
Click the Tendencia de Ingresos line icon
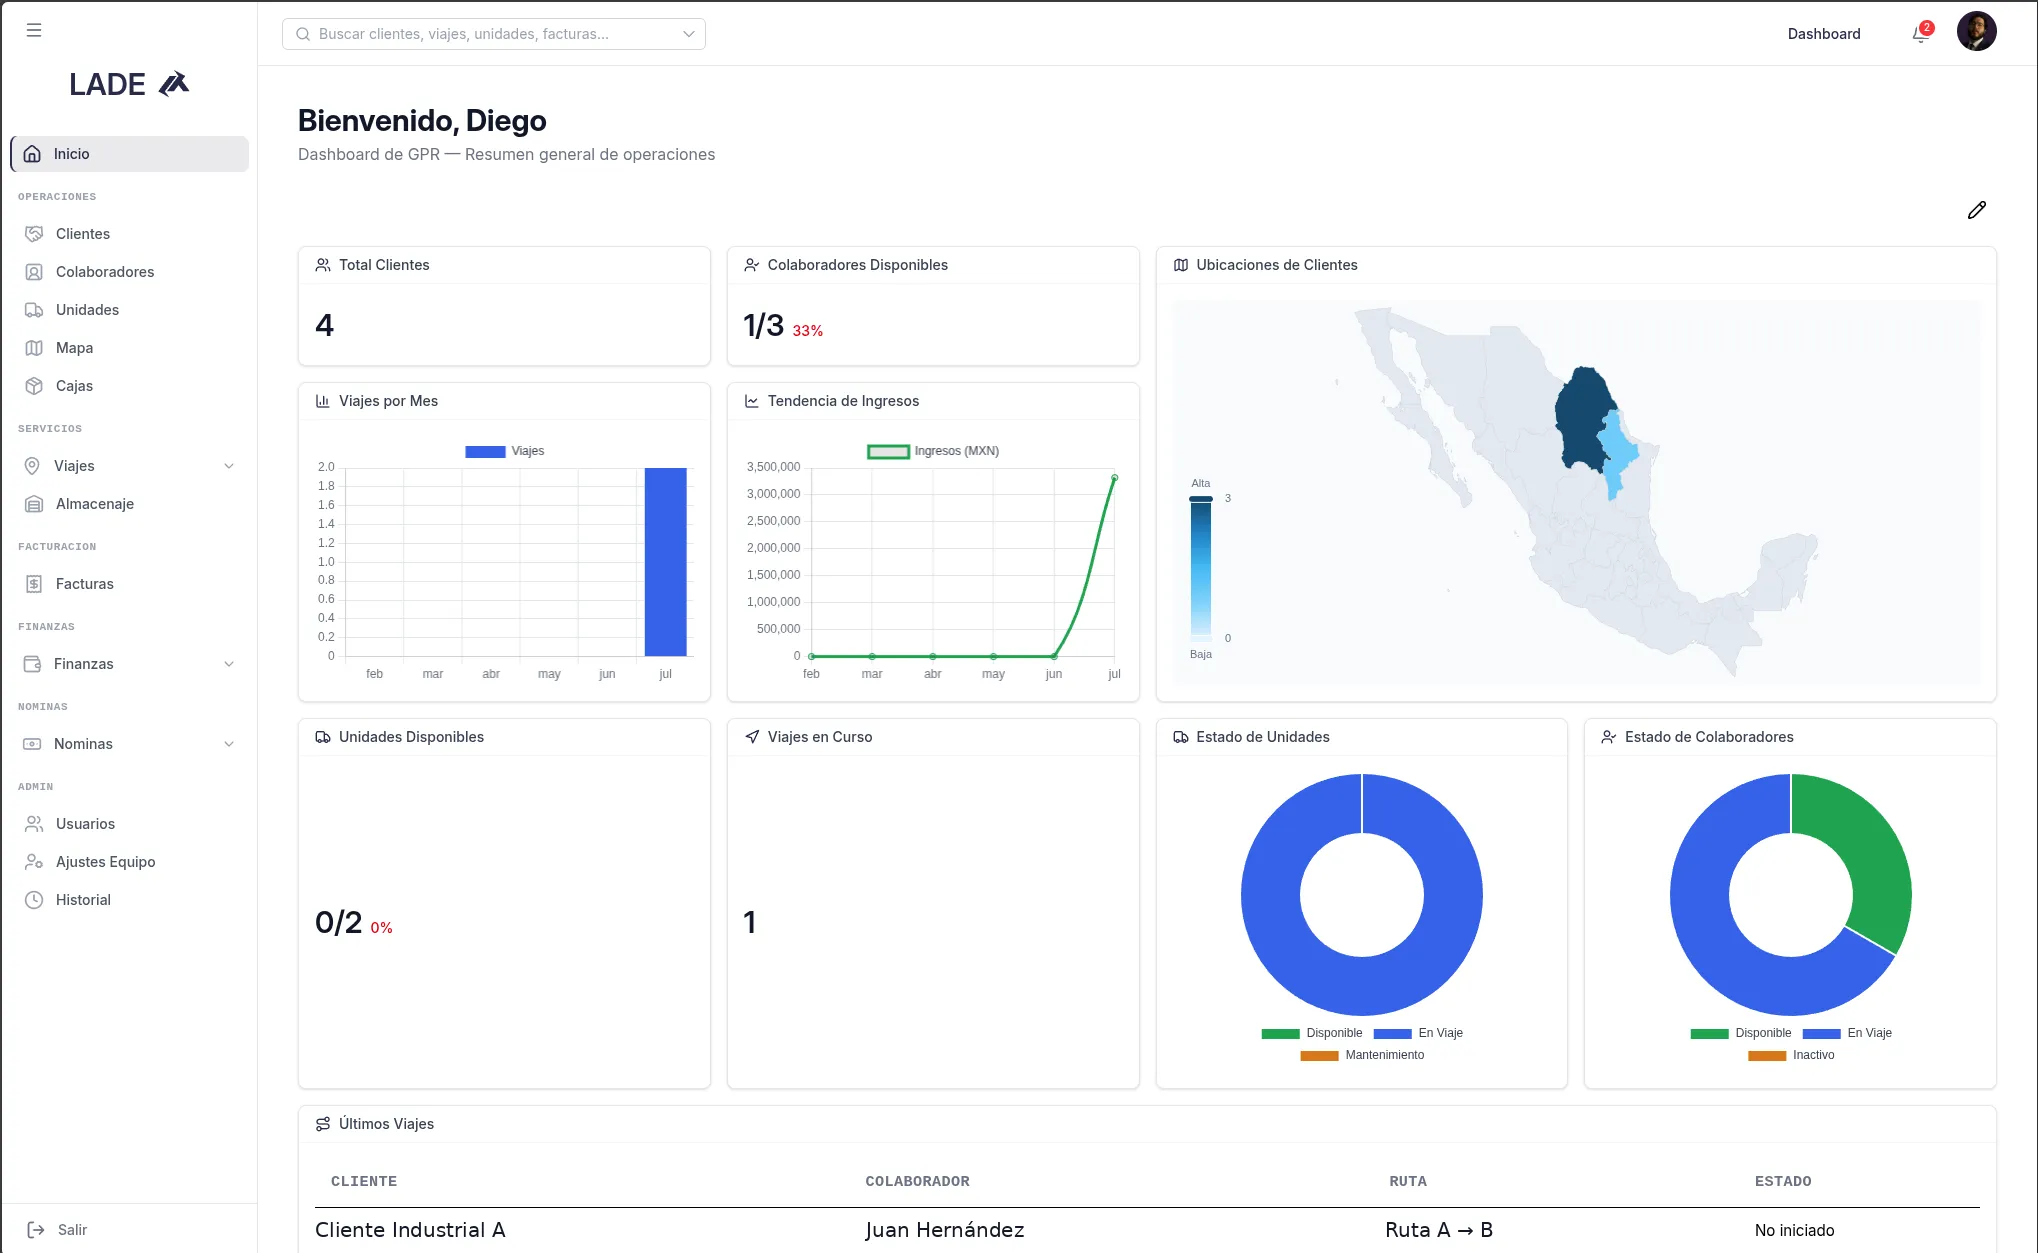[752, 401]
